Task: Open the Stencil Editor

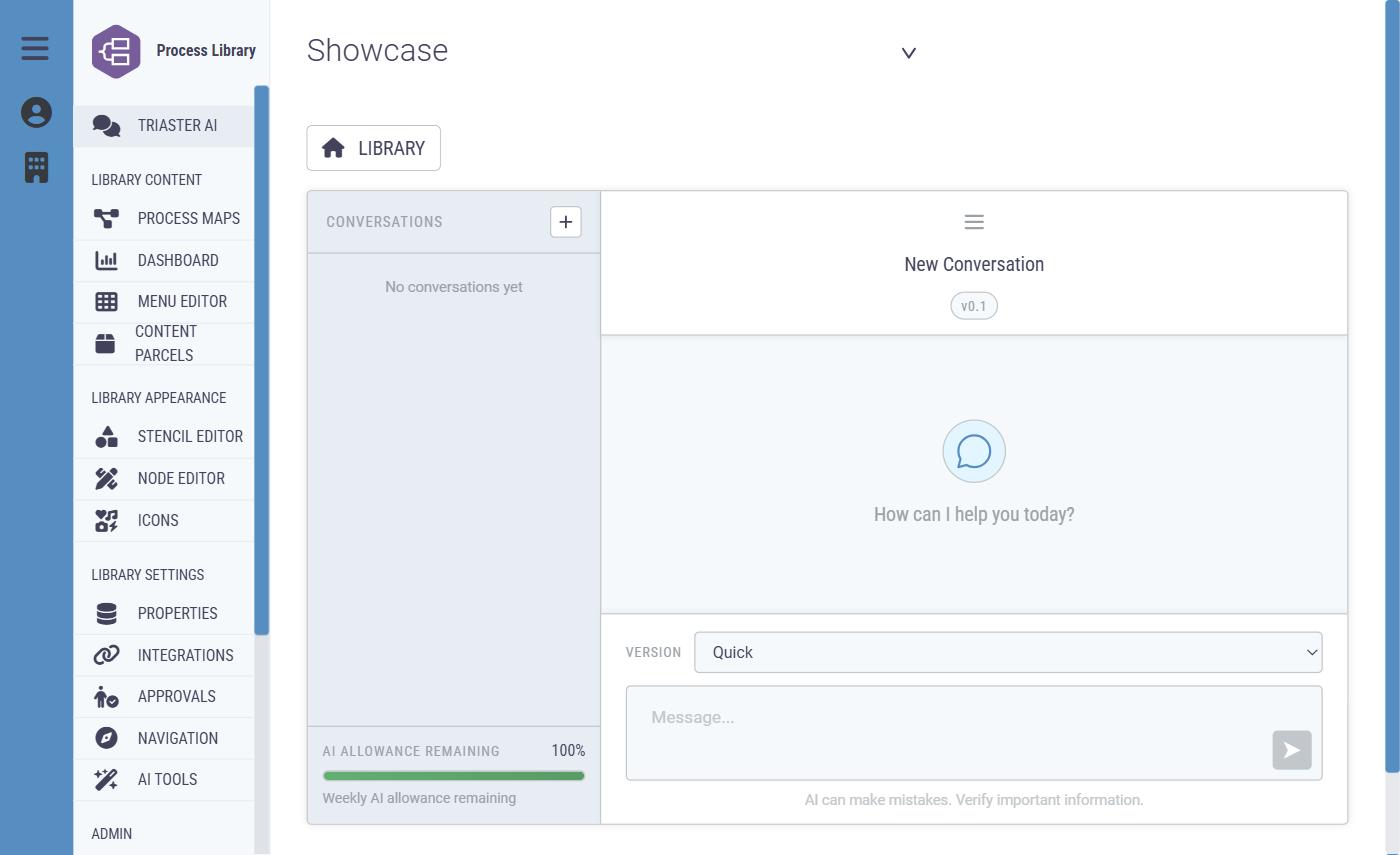Action: click(x=164, y=437)
